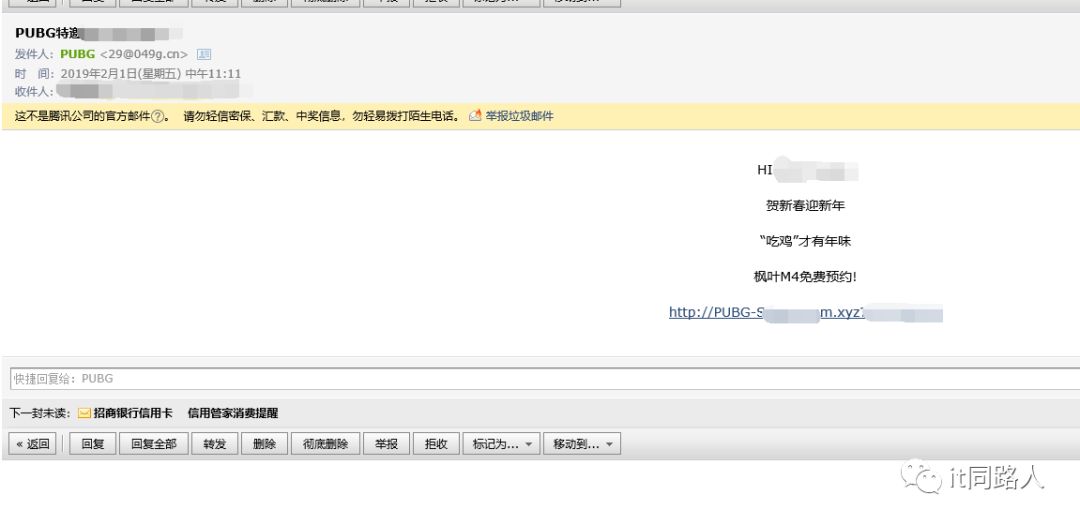The image size is (1080, 525).
Task: Click the body line 贺新春迎新年
Action: [805, 205]
